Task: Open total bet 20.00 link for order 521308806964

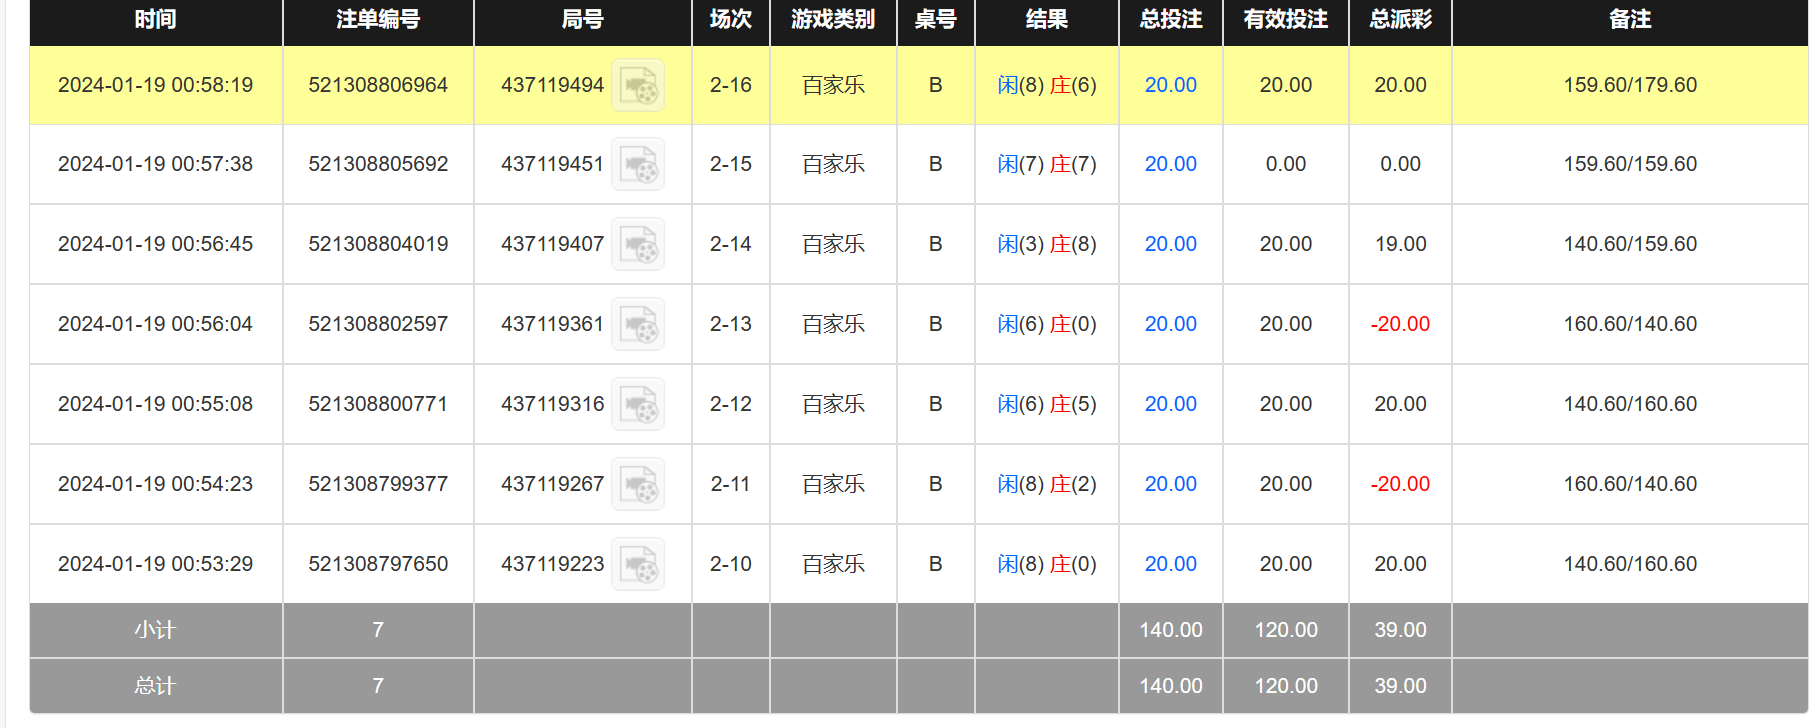Action: pos(1171,85)
